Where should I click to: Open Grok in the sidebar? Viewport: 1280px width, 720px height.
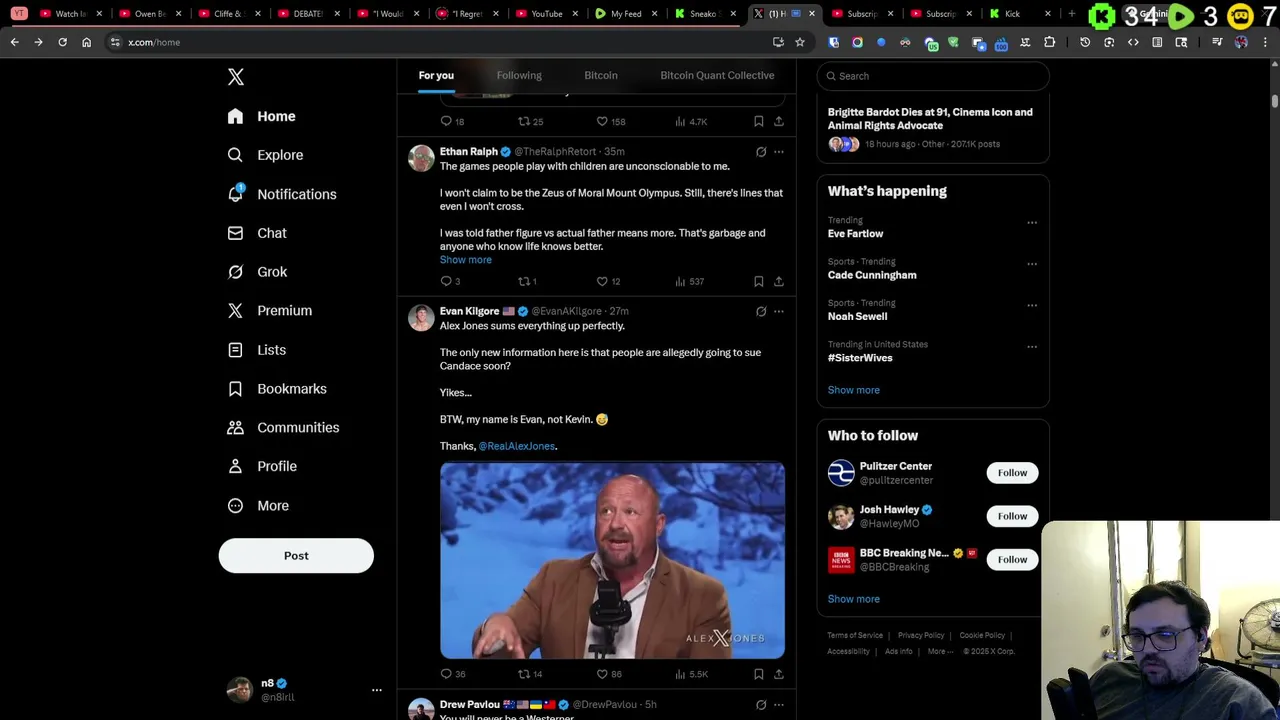point(257,272)
